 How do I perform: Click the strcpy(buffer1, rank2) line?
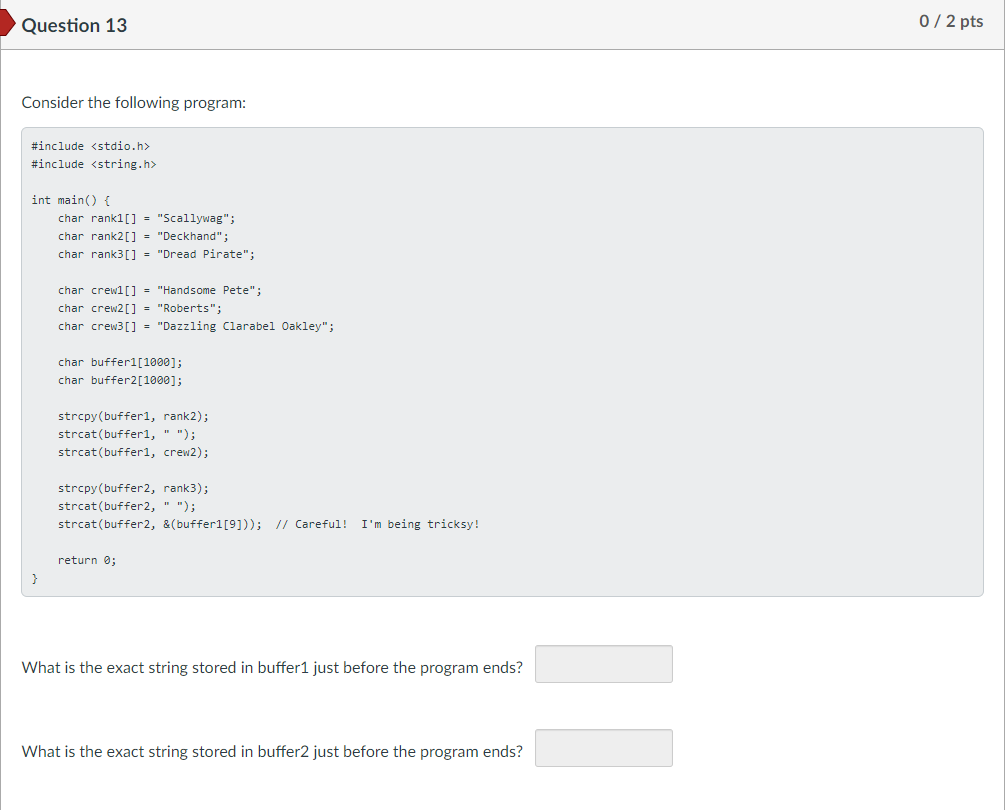[x=133, y=416]
